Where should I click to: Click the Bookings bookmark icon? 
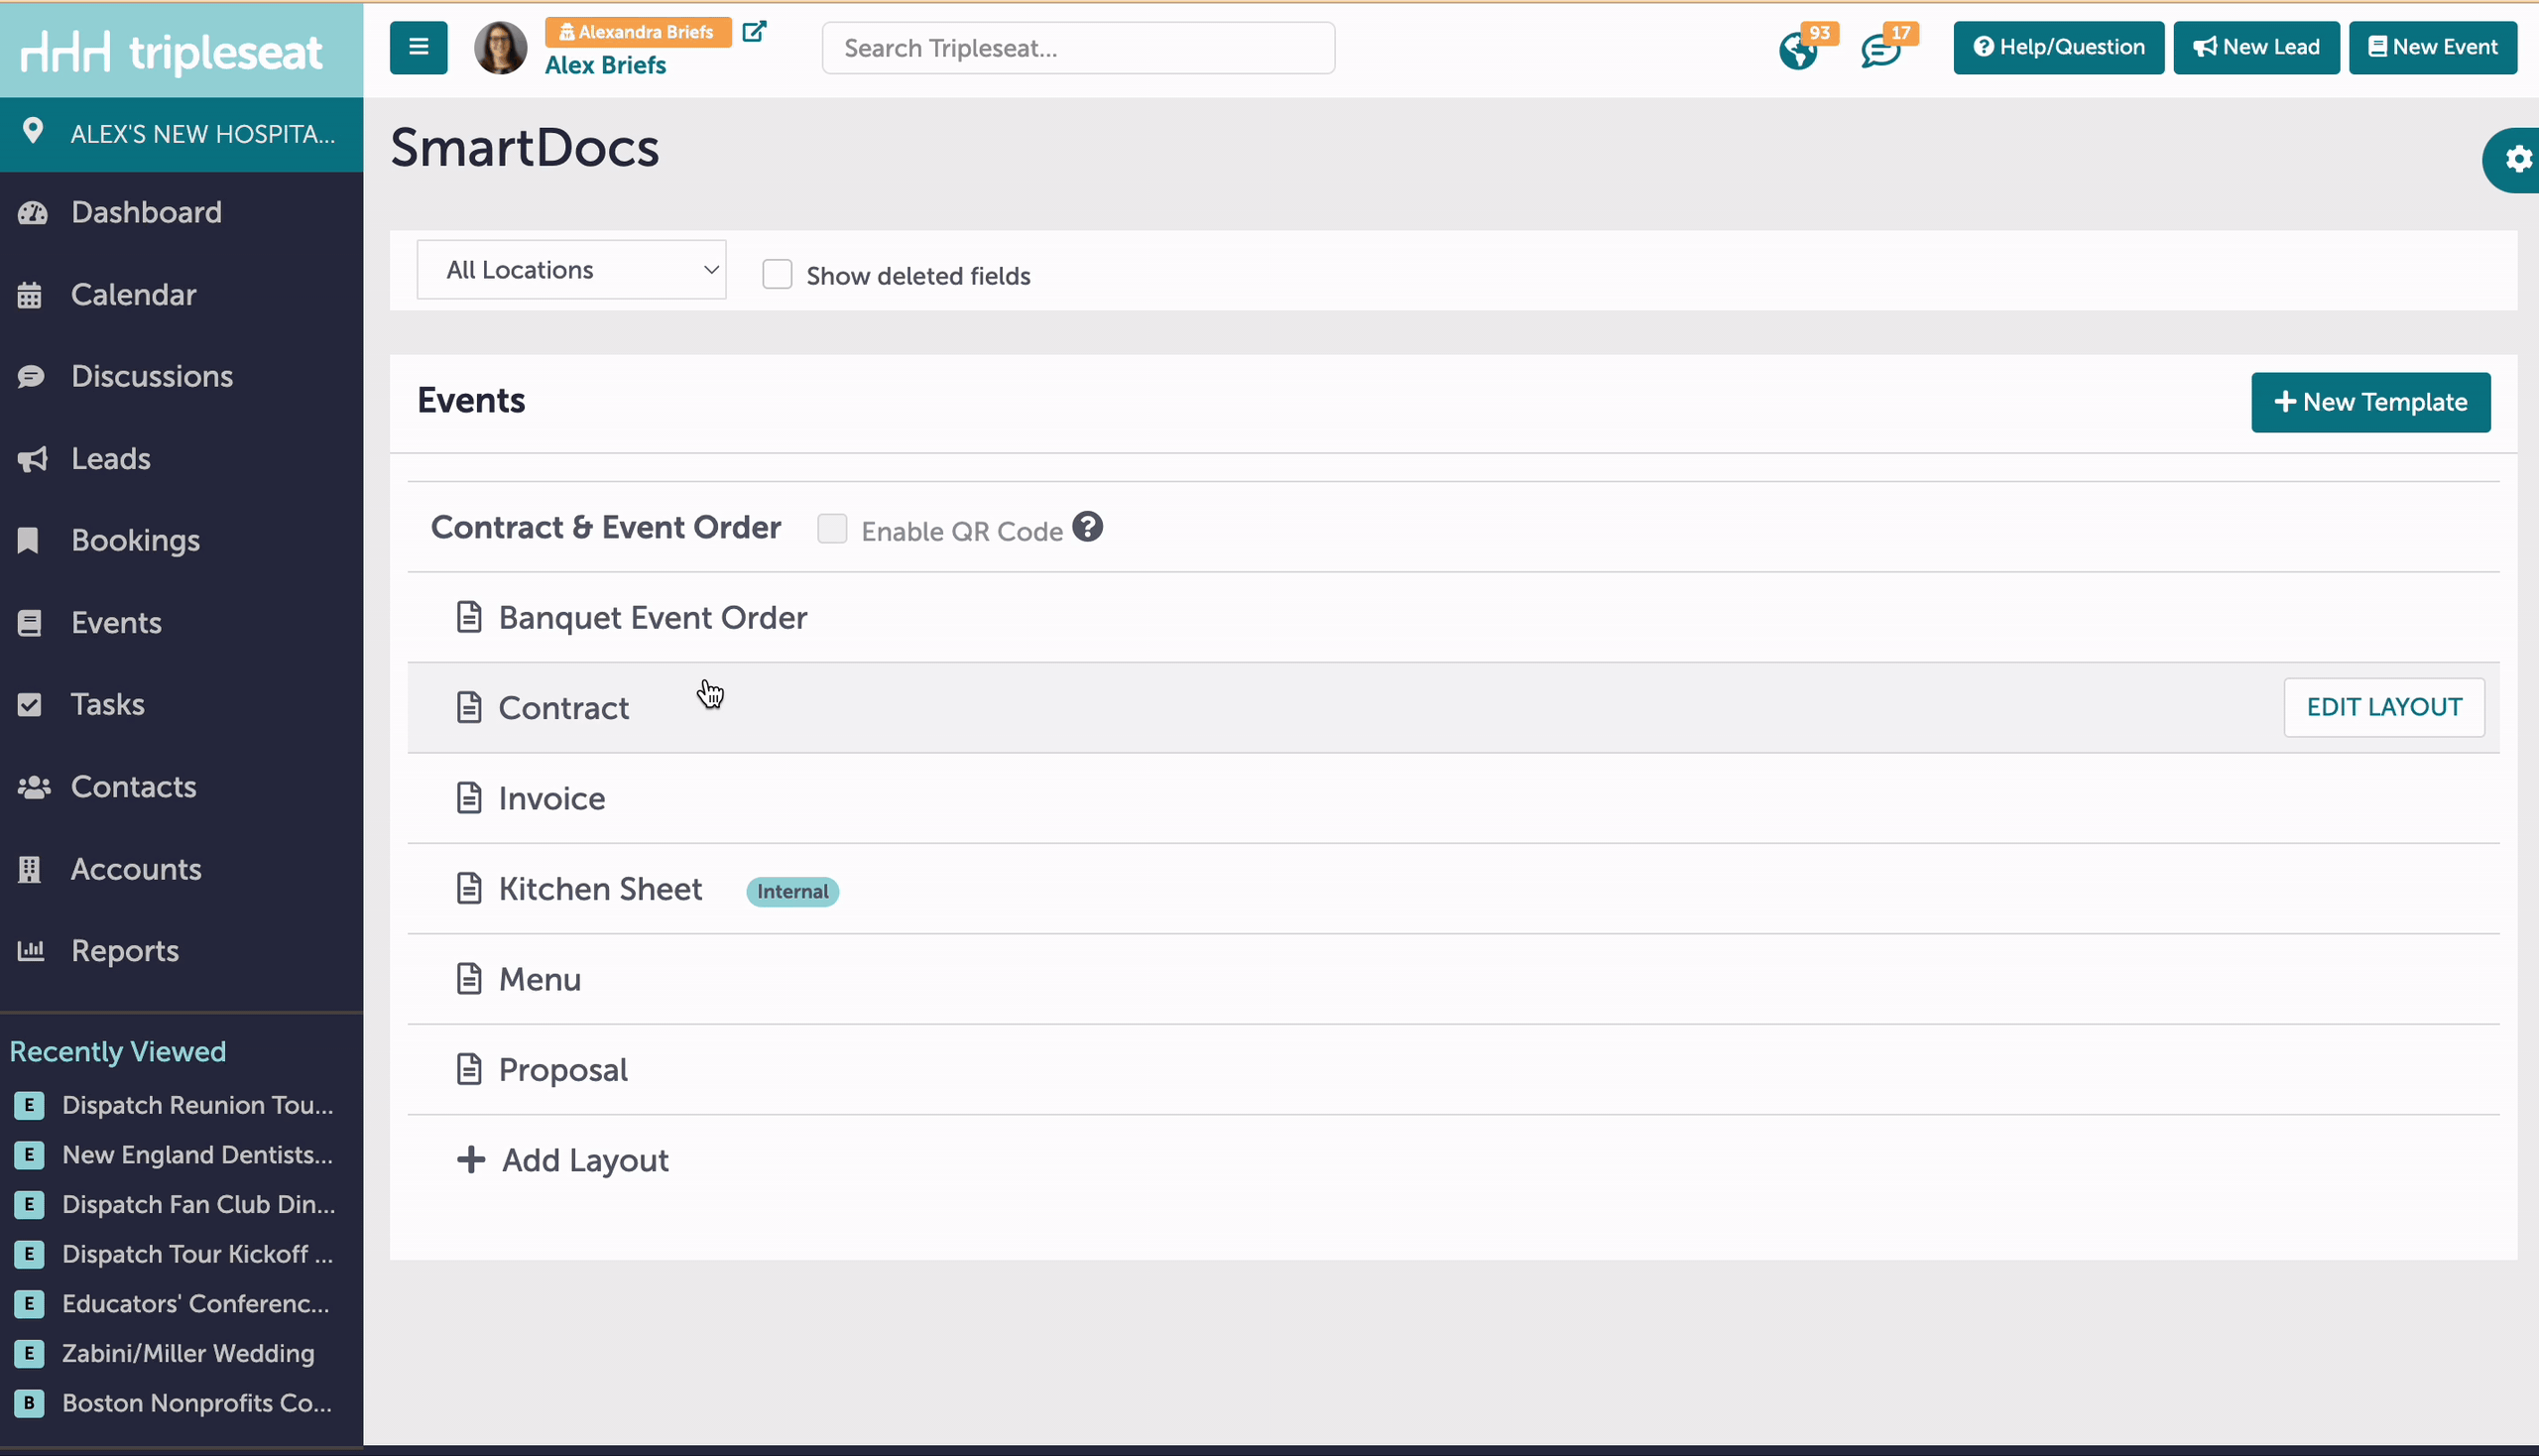[28, 540]
